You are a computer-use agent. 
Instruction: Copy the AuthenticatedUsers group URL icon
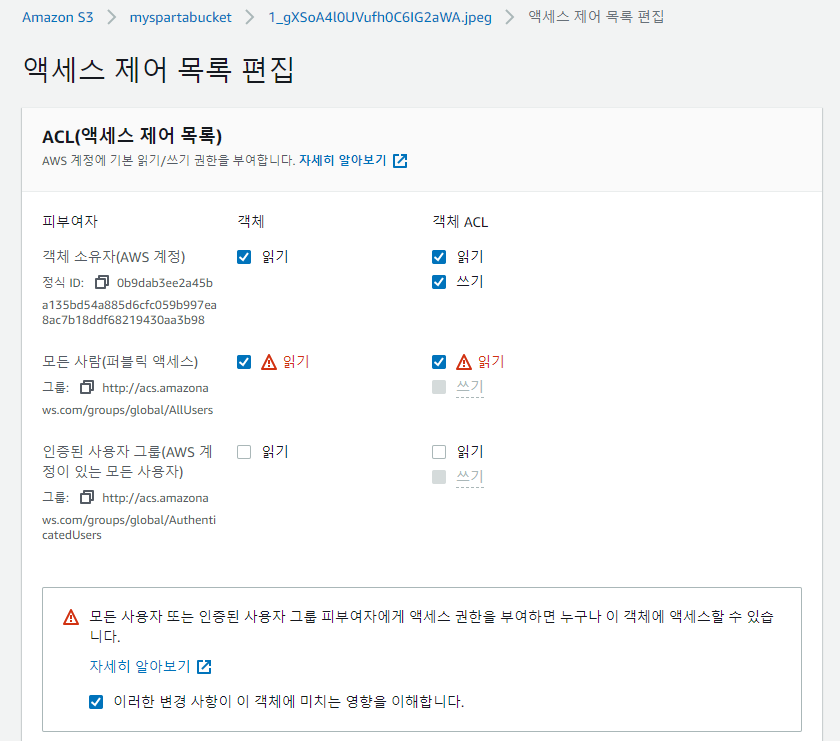pyautogui.click(x=87, y=497)
